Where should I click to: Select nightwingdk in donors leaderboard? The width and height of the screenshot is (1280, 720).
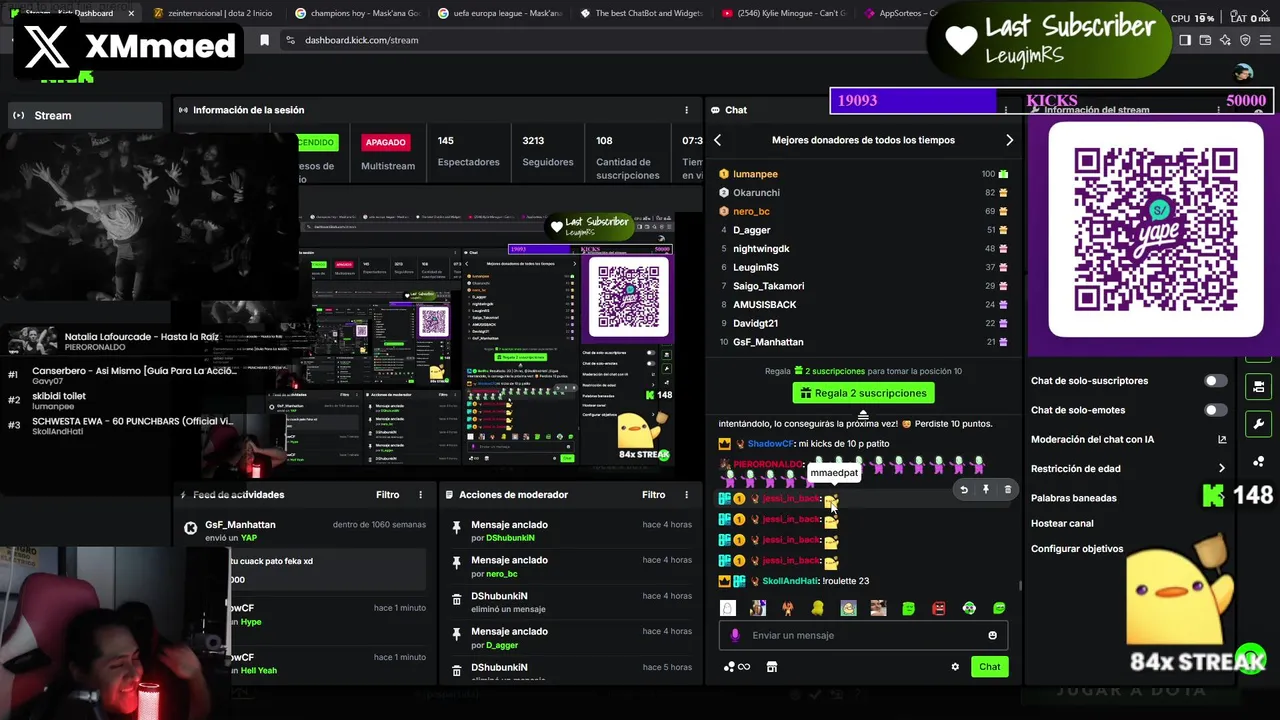(761, 249)
